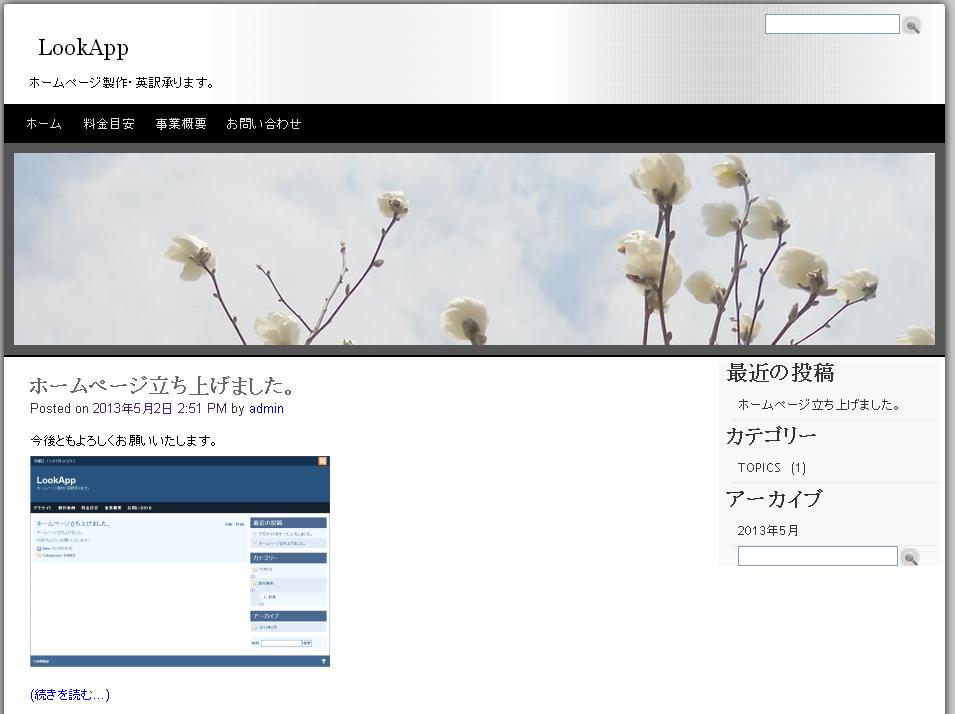The image size is (955, 714).
Task: Open the recent post link in the sidebar
Action: click(x=819, y=405)
